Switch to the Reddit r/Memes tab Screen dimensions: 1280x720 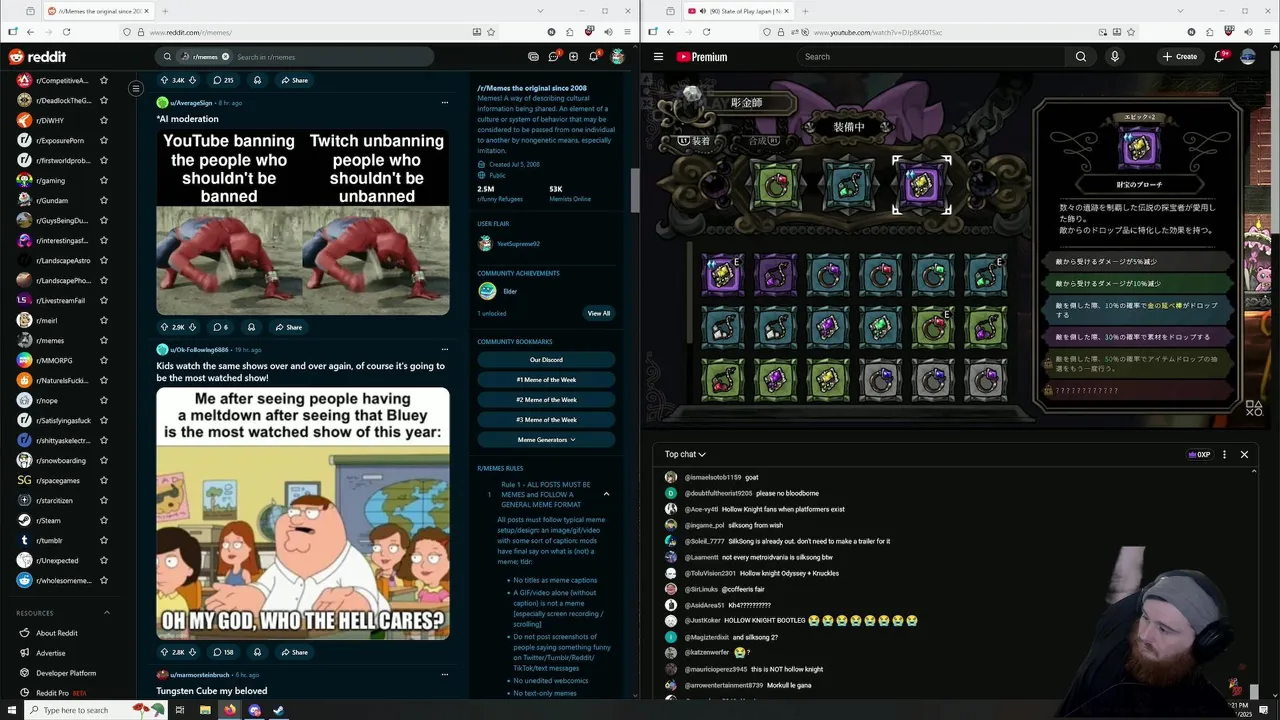point(98,11)
